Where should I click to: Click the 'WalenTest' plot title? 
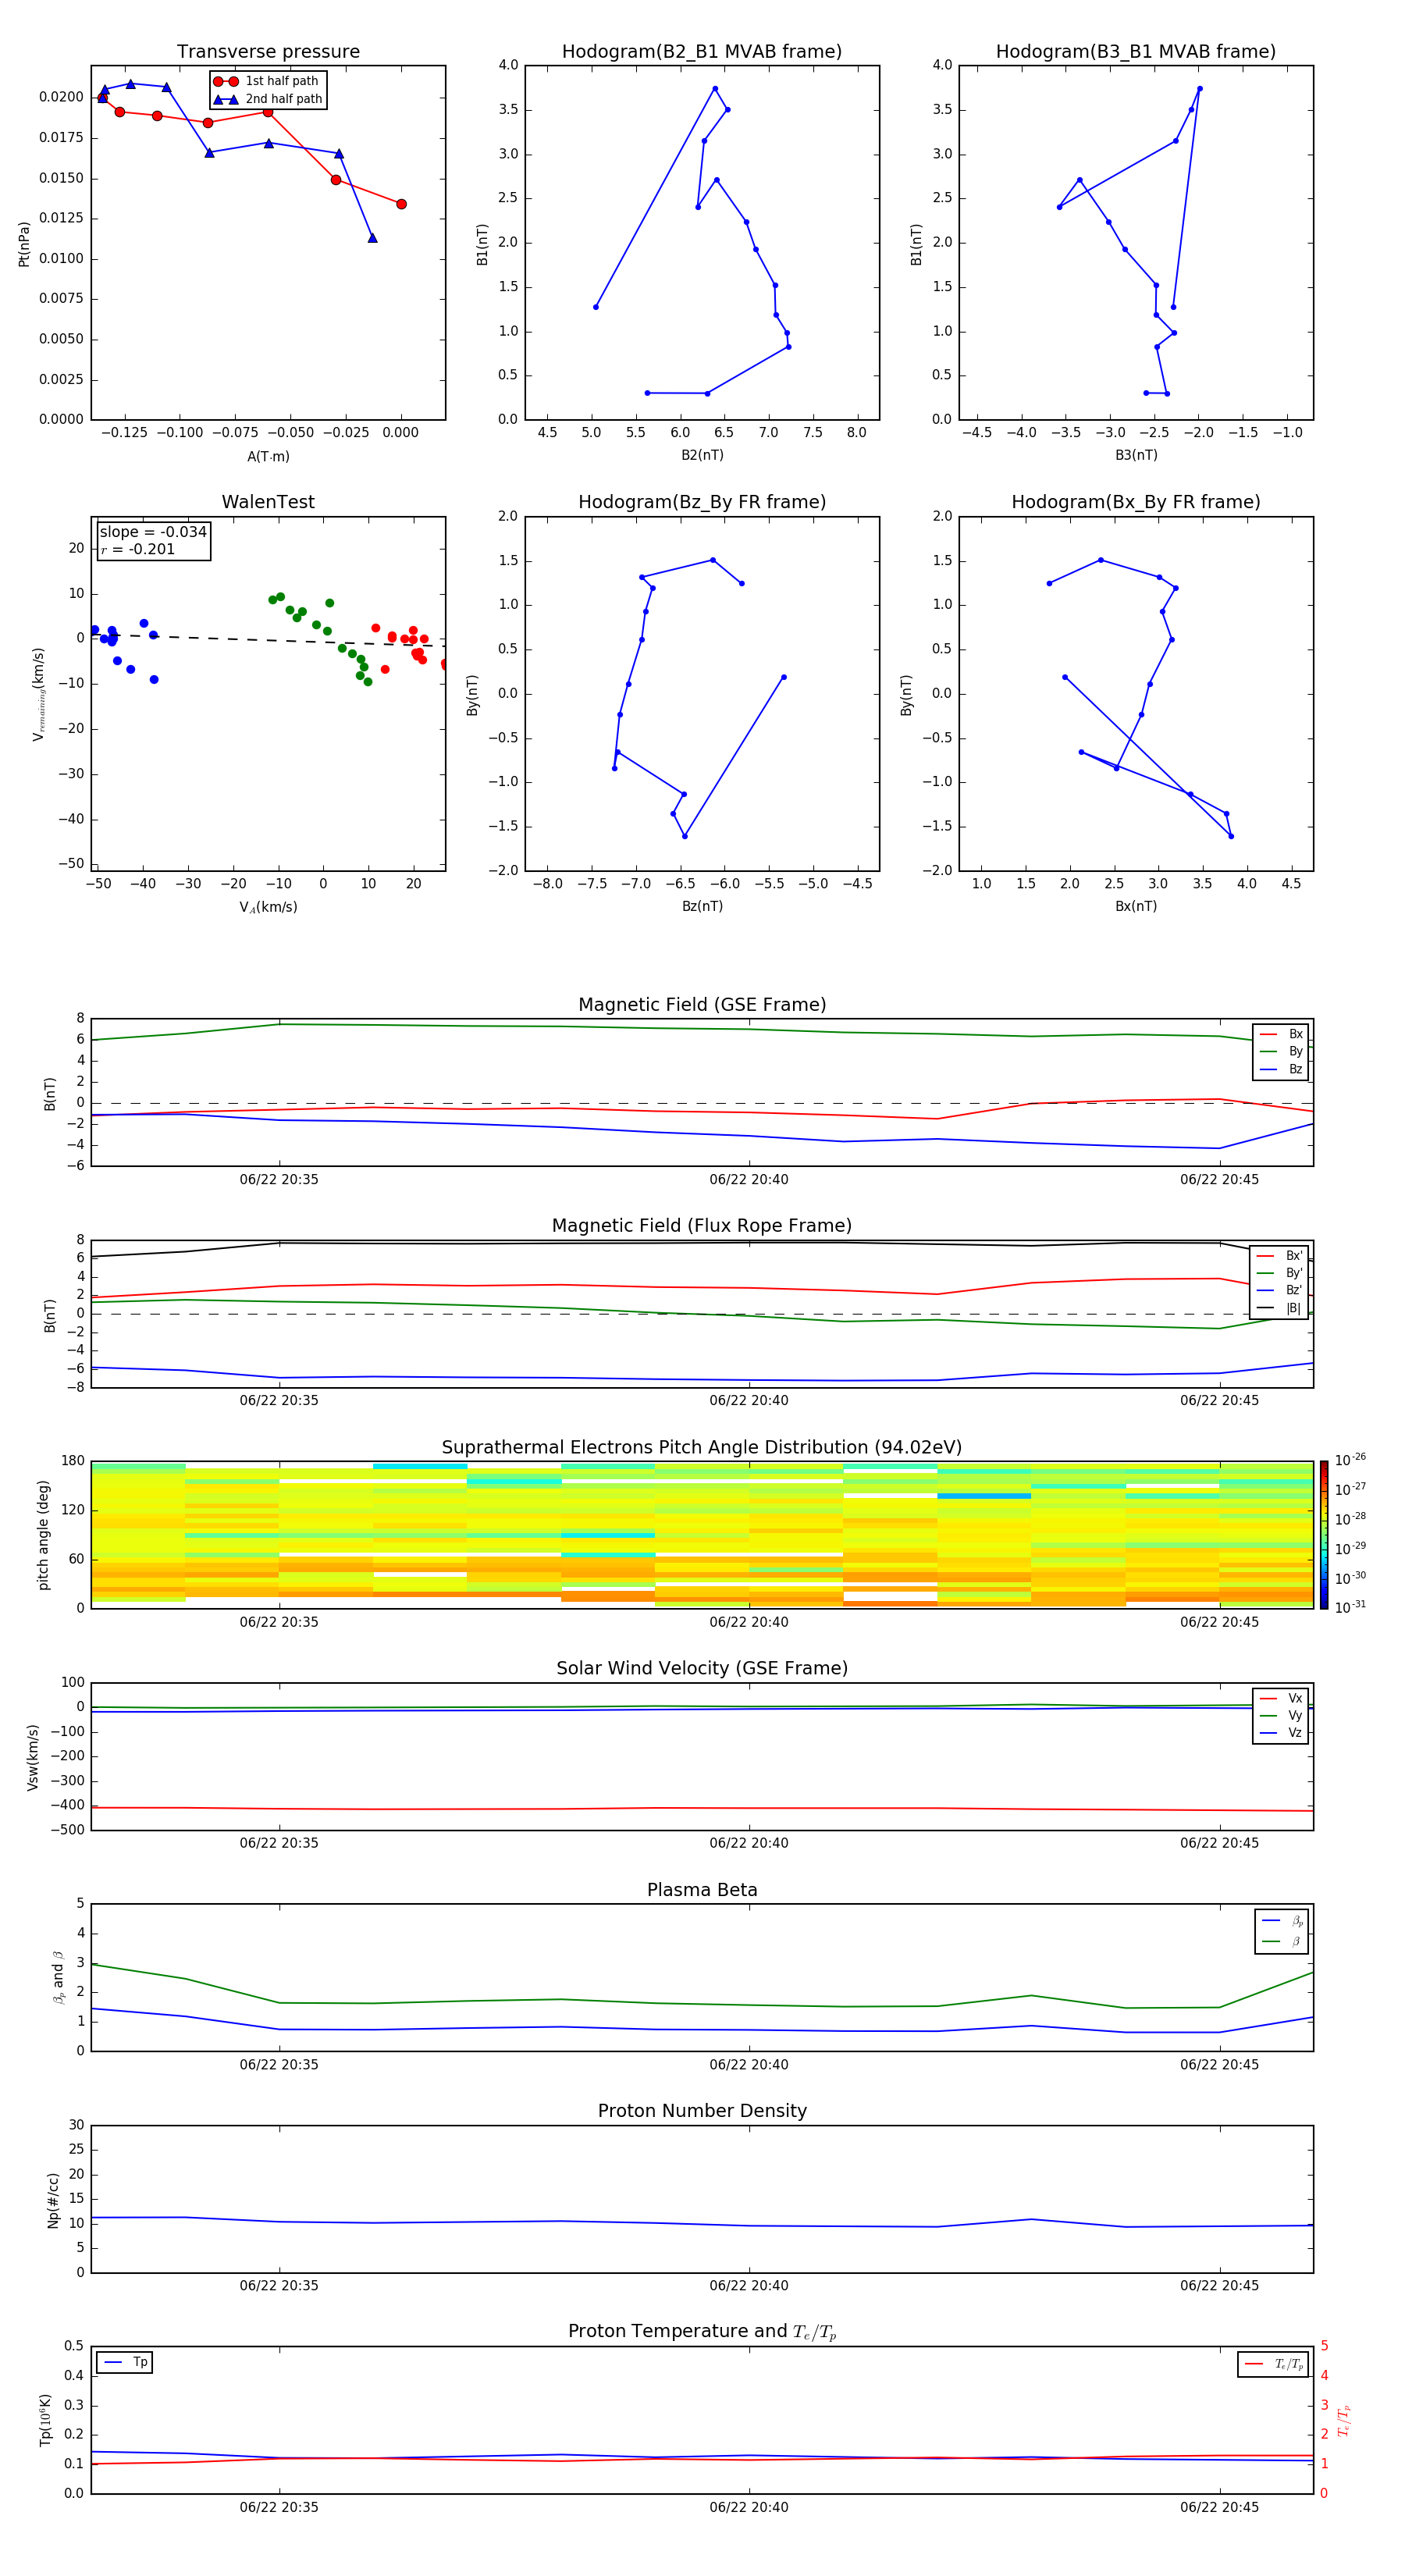coord(268,502)
